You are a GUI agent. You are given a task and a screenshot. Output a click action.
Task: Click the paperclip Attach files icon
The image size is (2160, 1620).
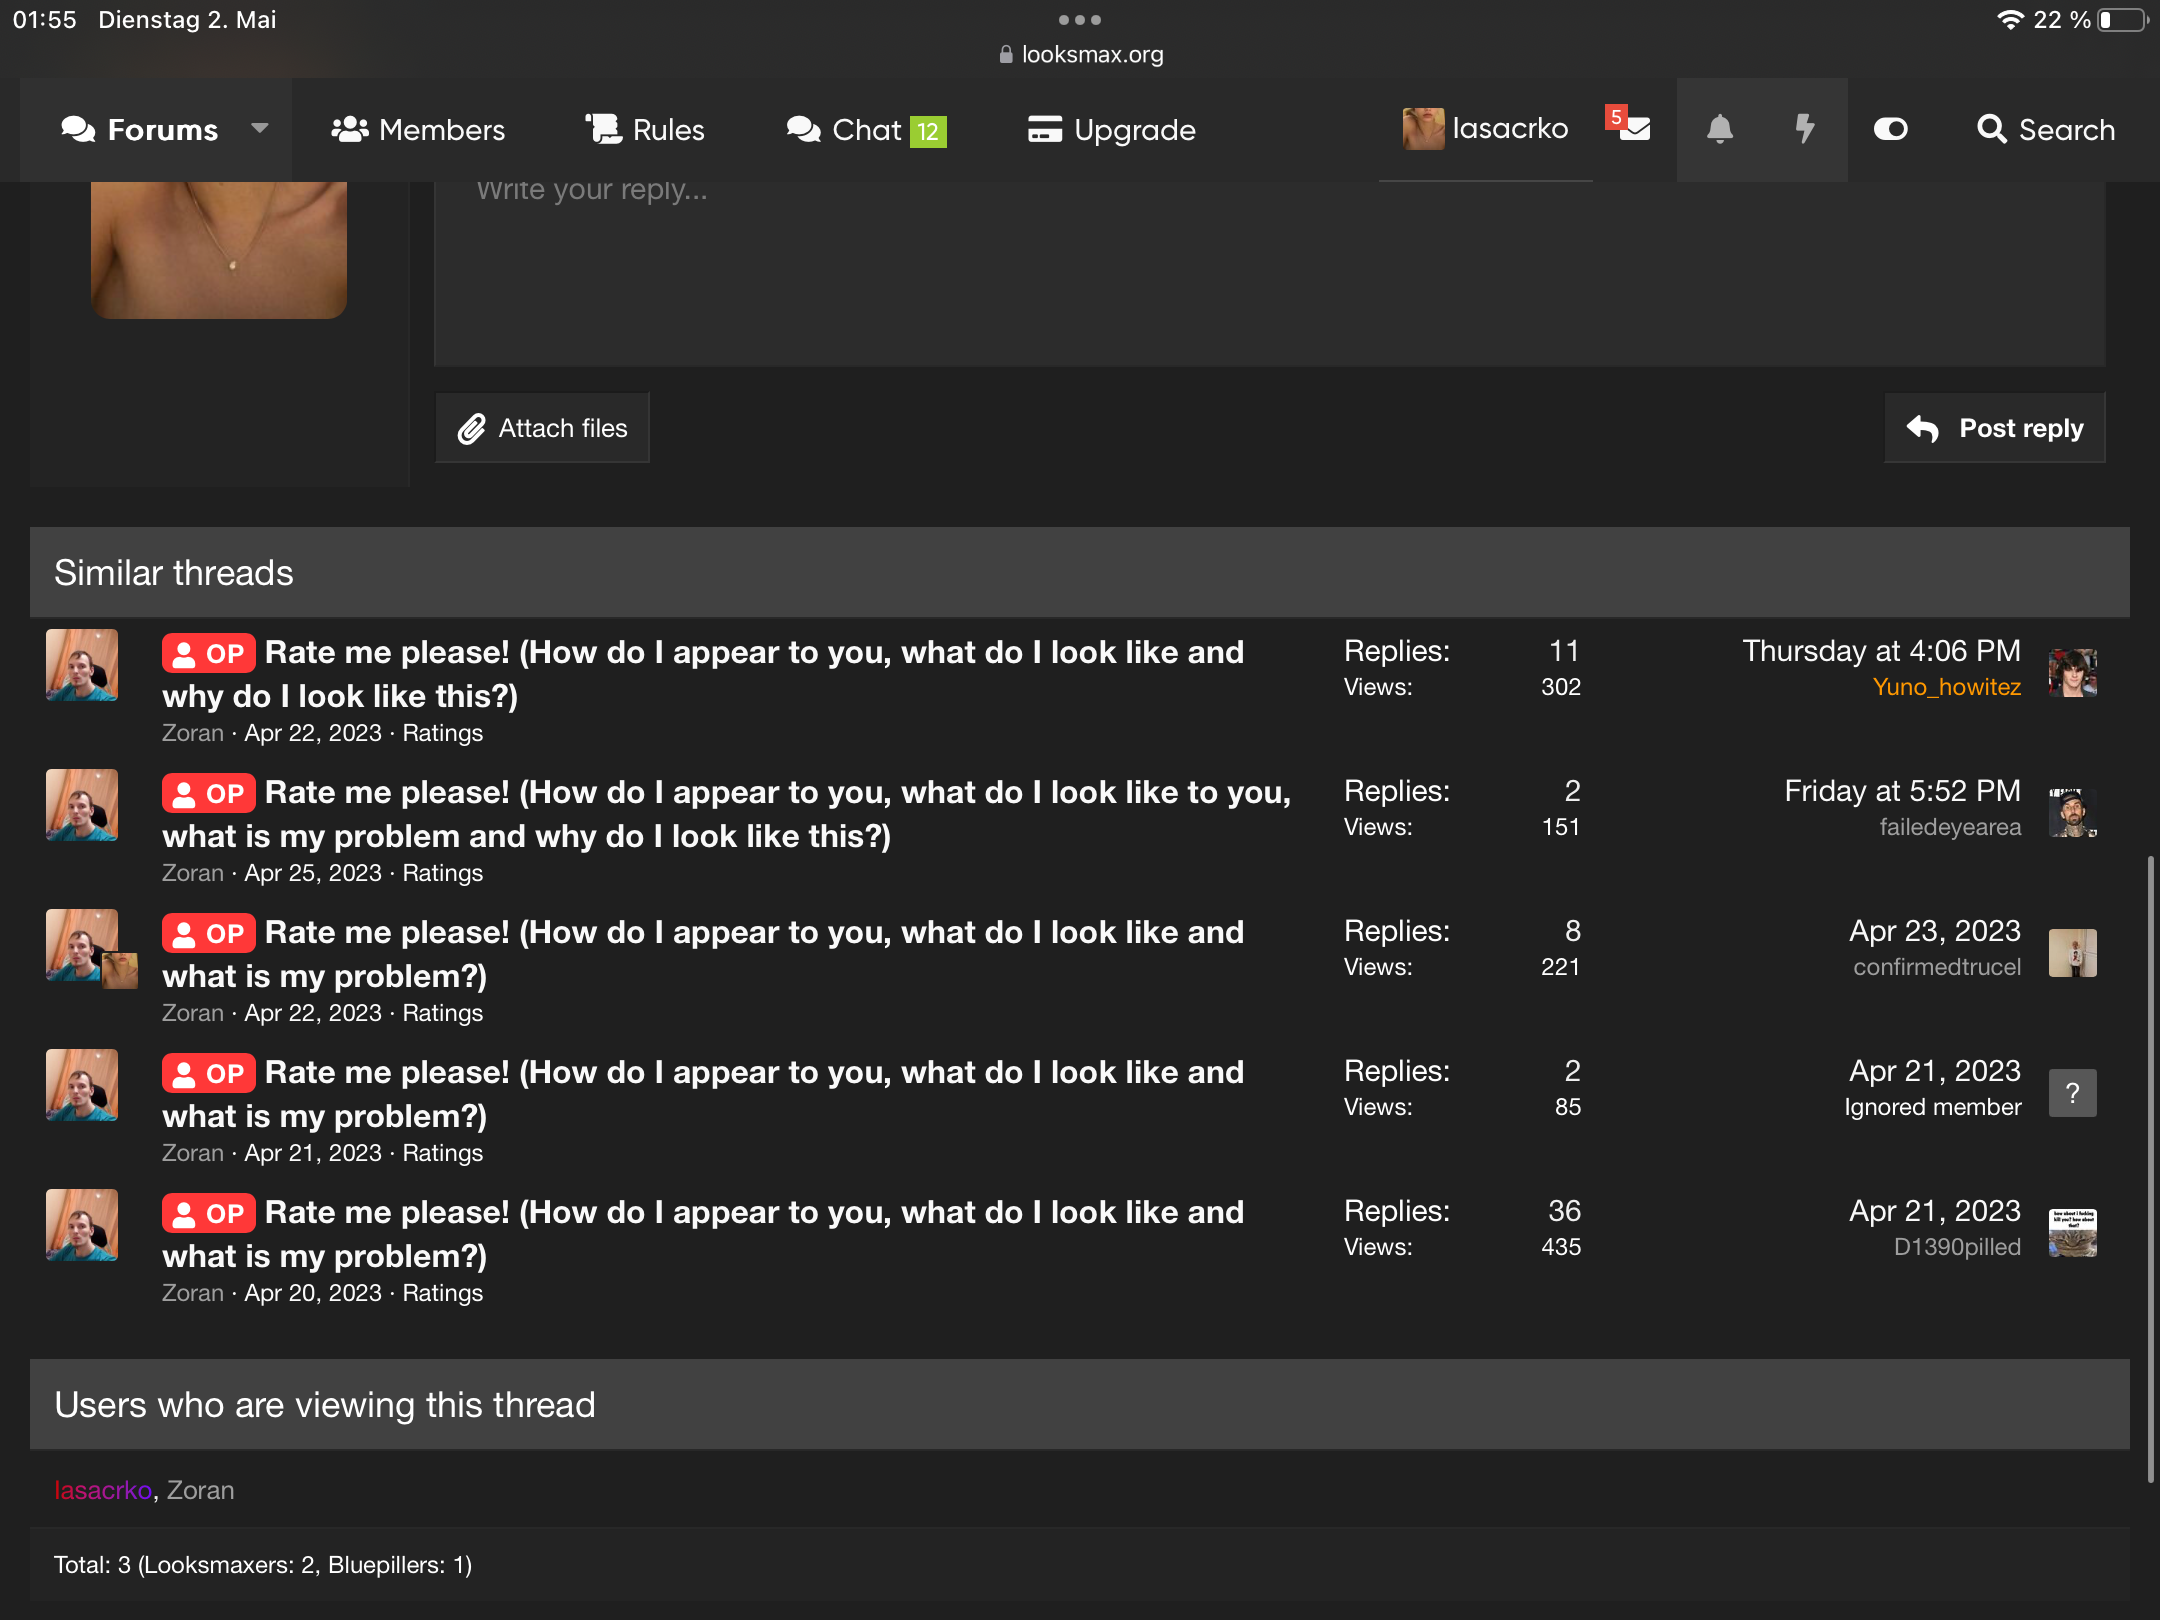472,429
